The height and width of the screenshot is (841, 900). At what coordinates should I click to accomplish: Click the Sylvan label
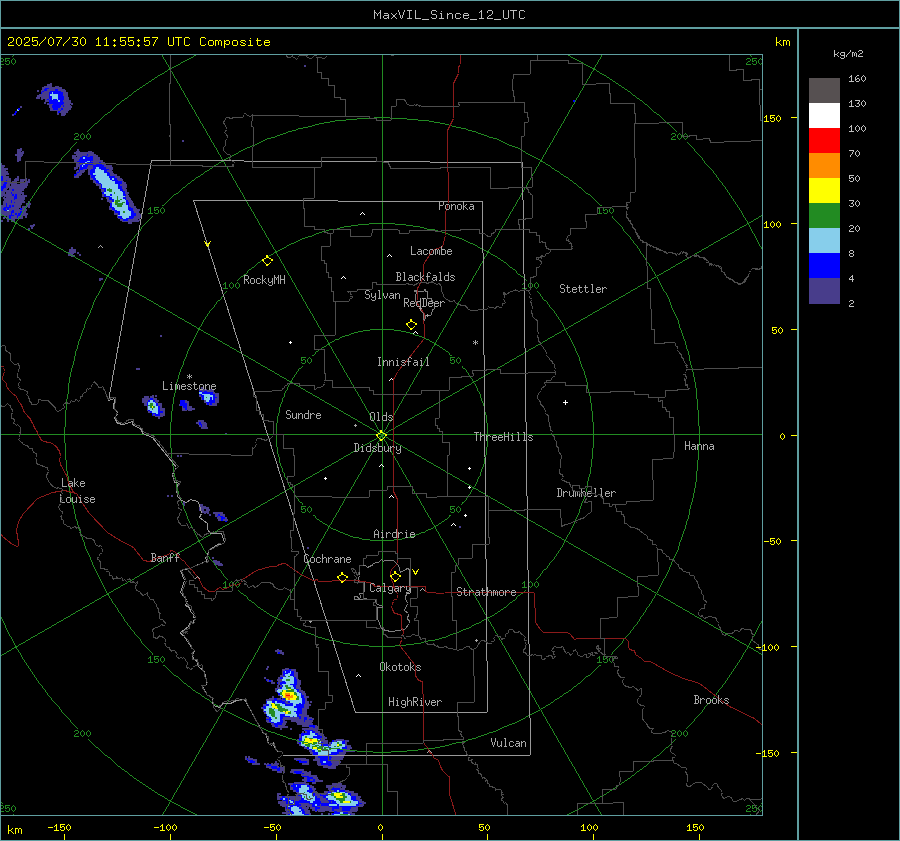(x=382, y=295)
